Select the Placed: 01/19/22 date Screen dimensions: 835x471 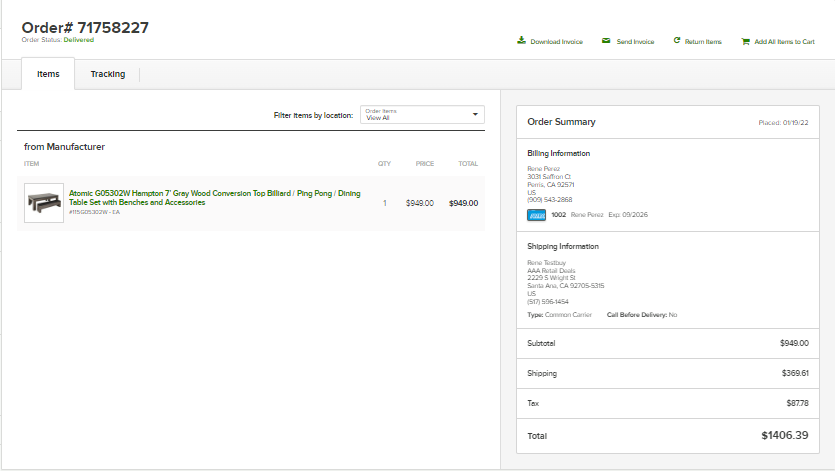783,123
